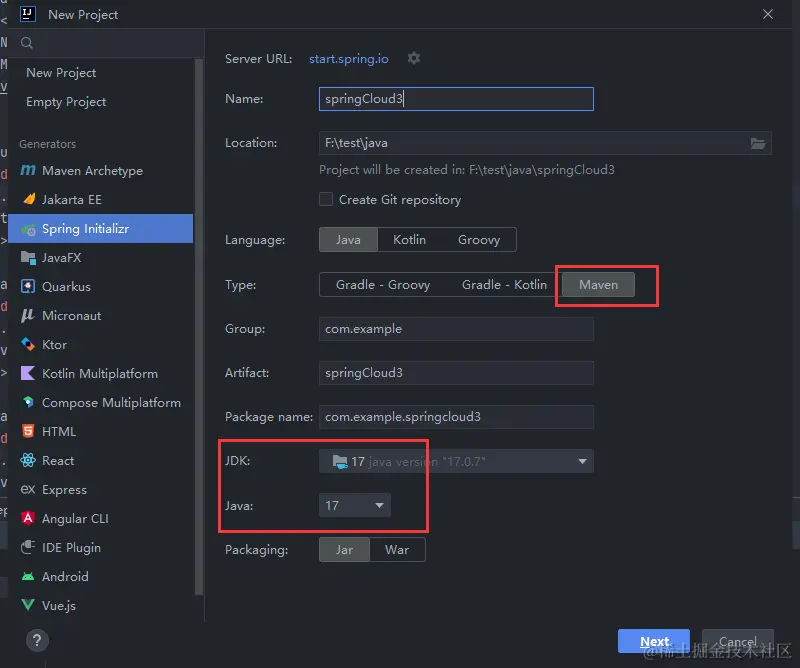Click the Express ex icon
800x668 pixels.
[x=28, y=489]
